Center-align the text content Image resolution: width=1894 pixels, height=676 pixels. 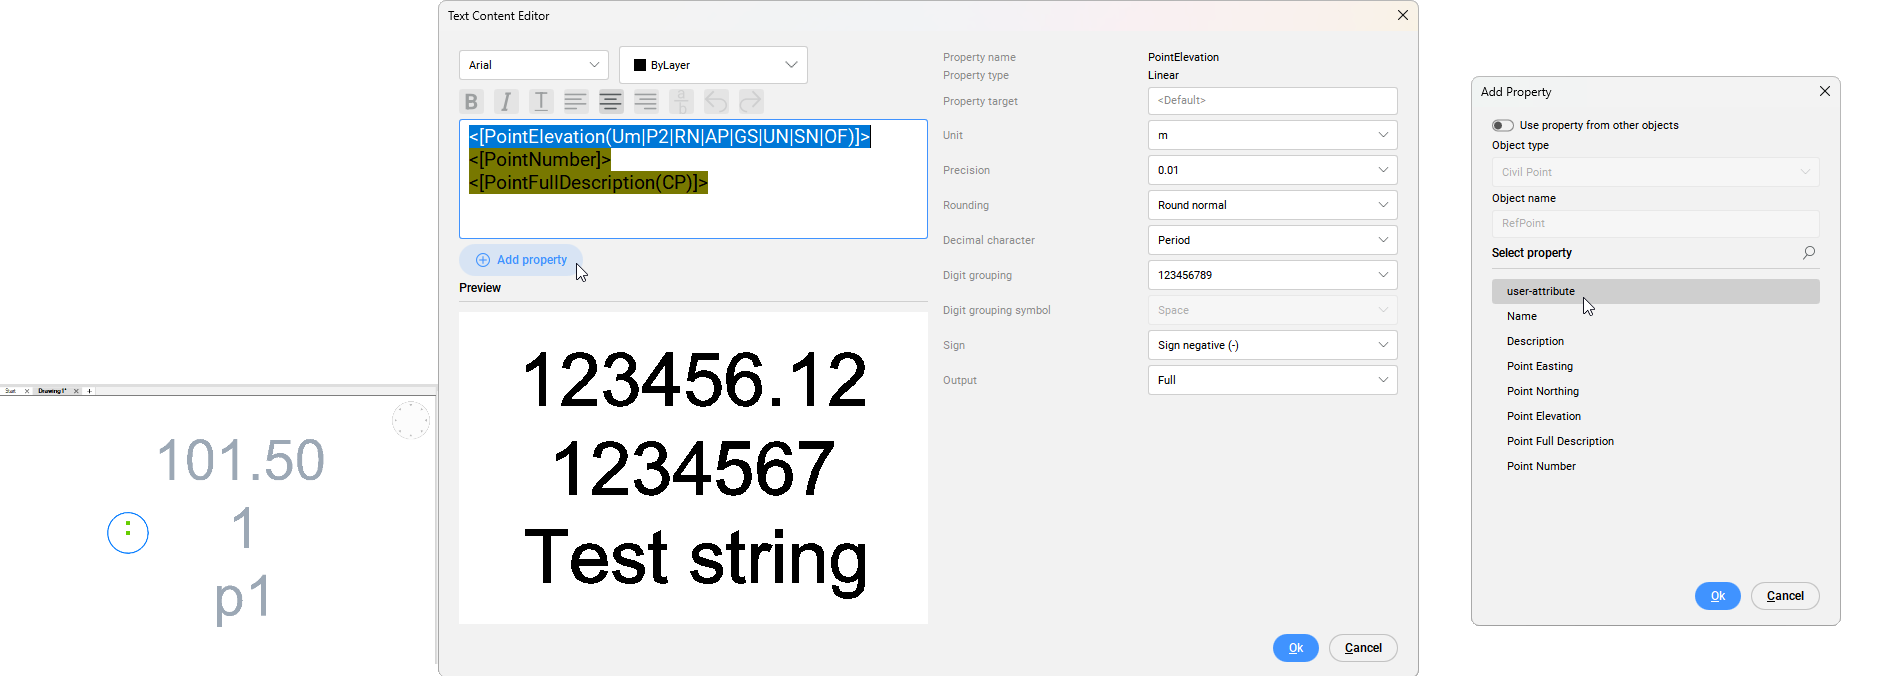point(611,101)
